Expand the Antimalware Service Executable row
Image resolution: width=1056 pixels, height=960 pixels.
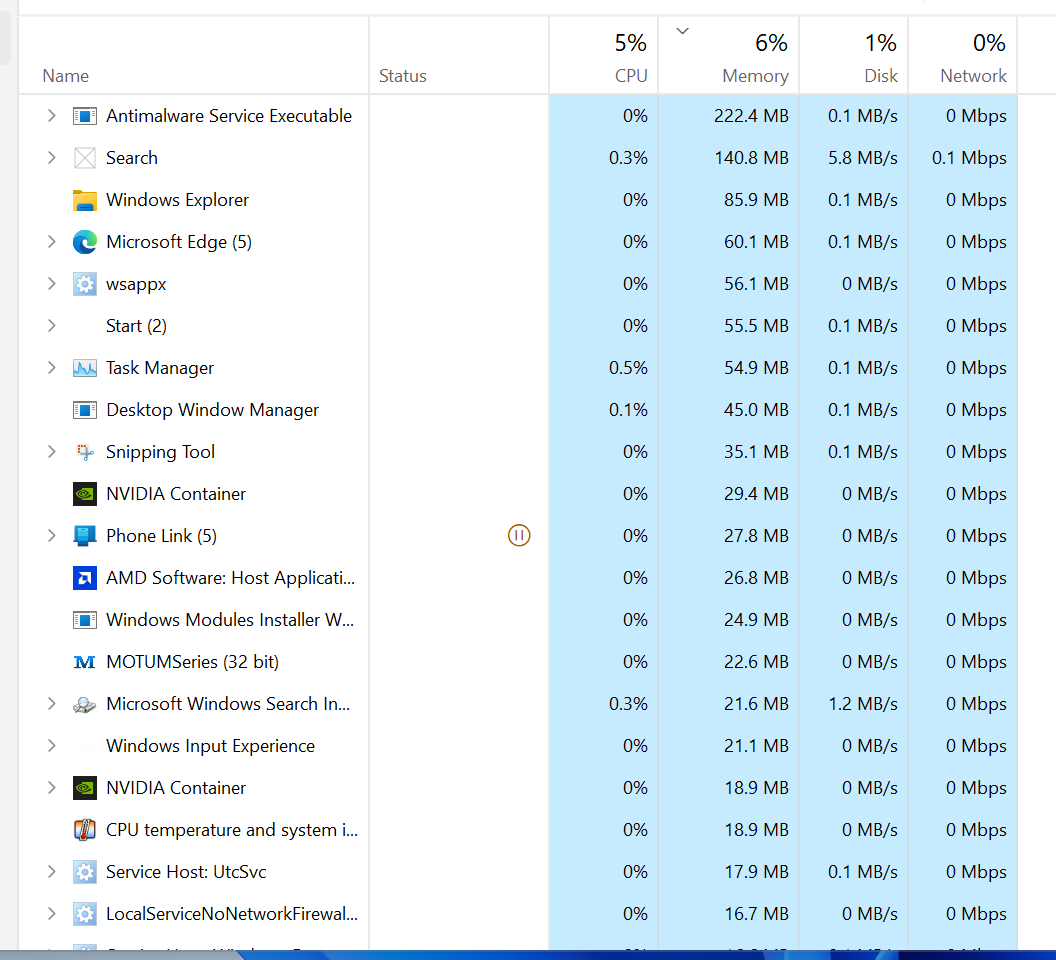(52, 116)
